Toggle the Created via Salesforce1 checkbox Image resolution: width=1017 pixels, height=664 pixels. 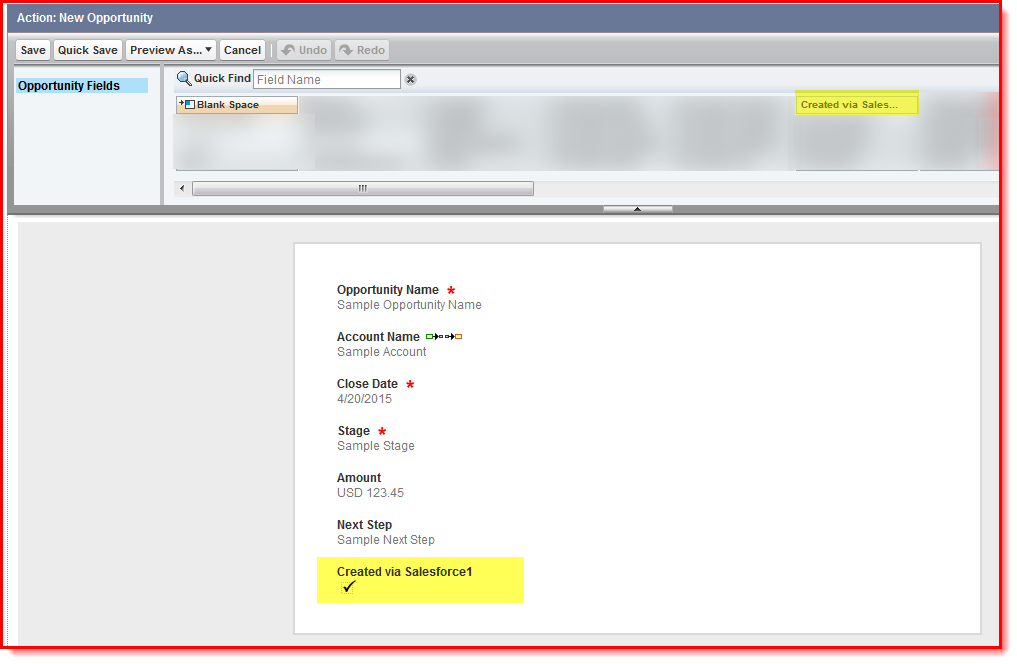[x=349, y=587]
